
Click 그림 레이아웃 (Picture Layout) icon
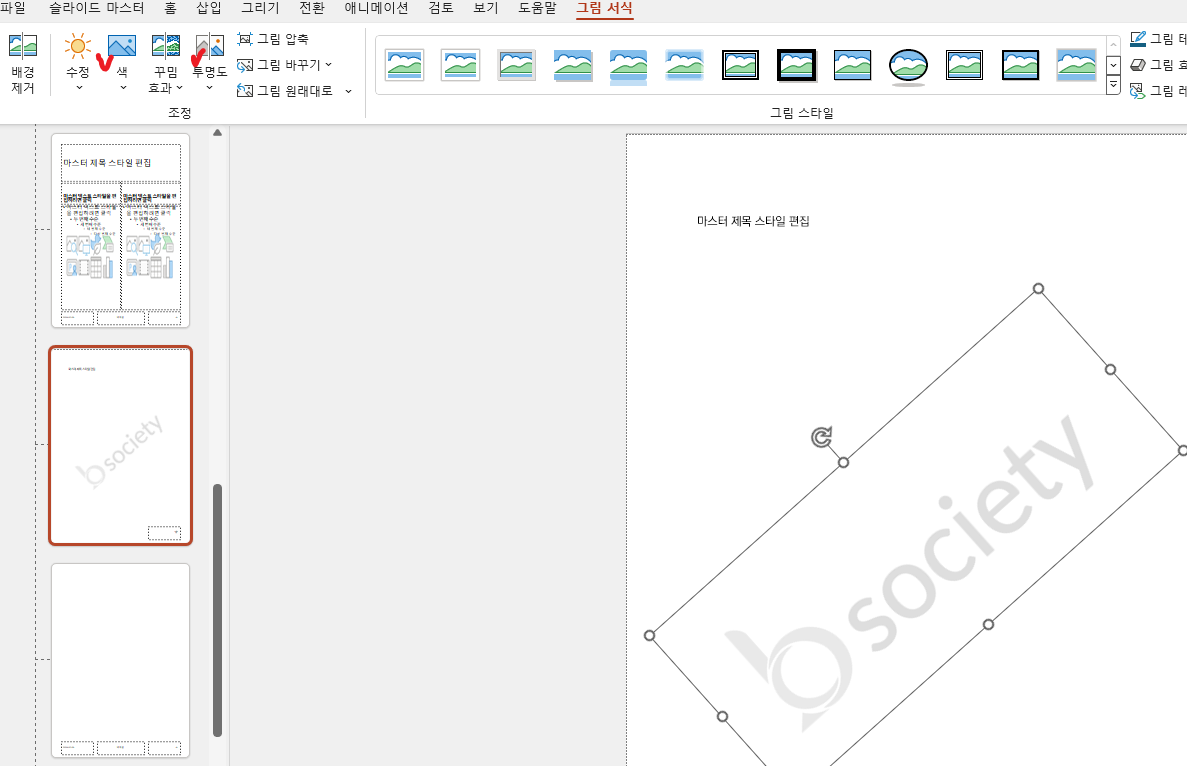coord(1137,92)
